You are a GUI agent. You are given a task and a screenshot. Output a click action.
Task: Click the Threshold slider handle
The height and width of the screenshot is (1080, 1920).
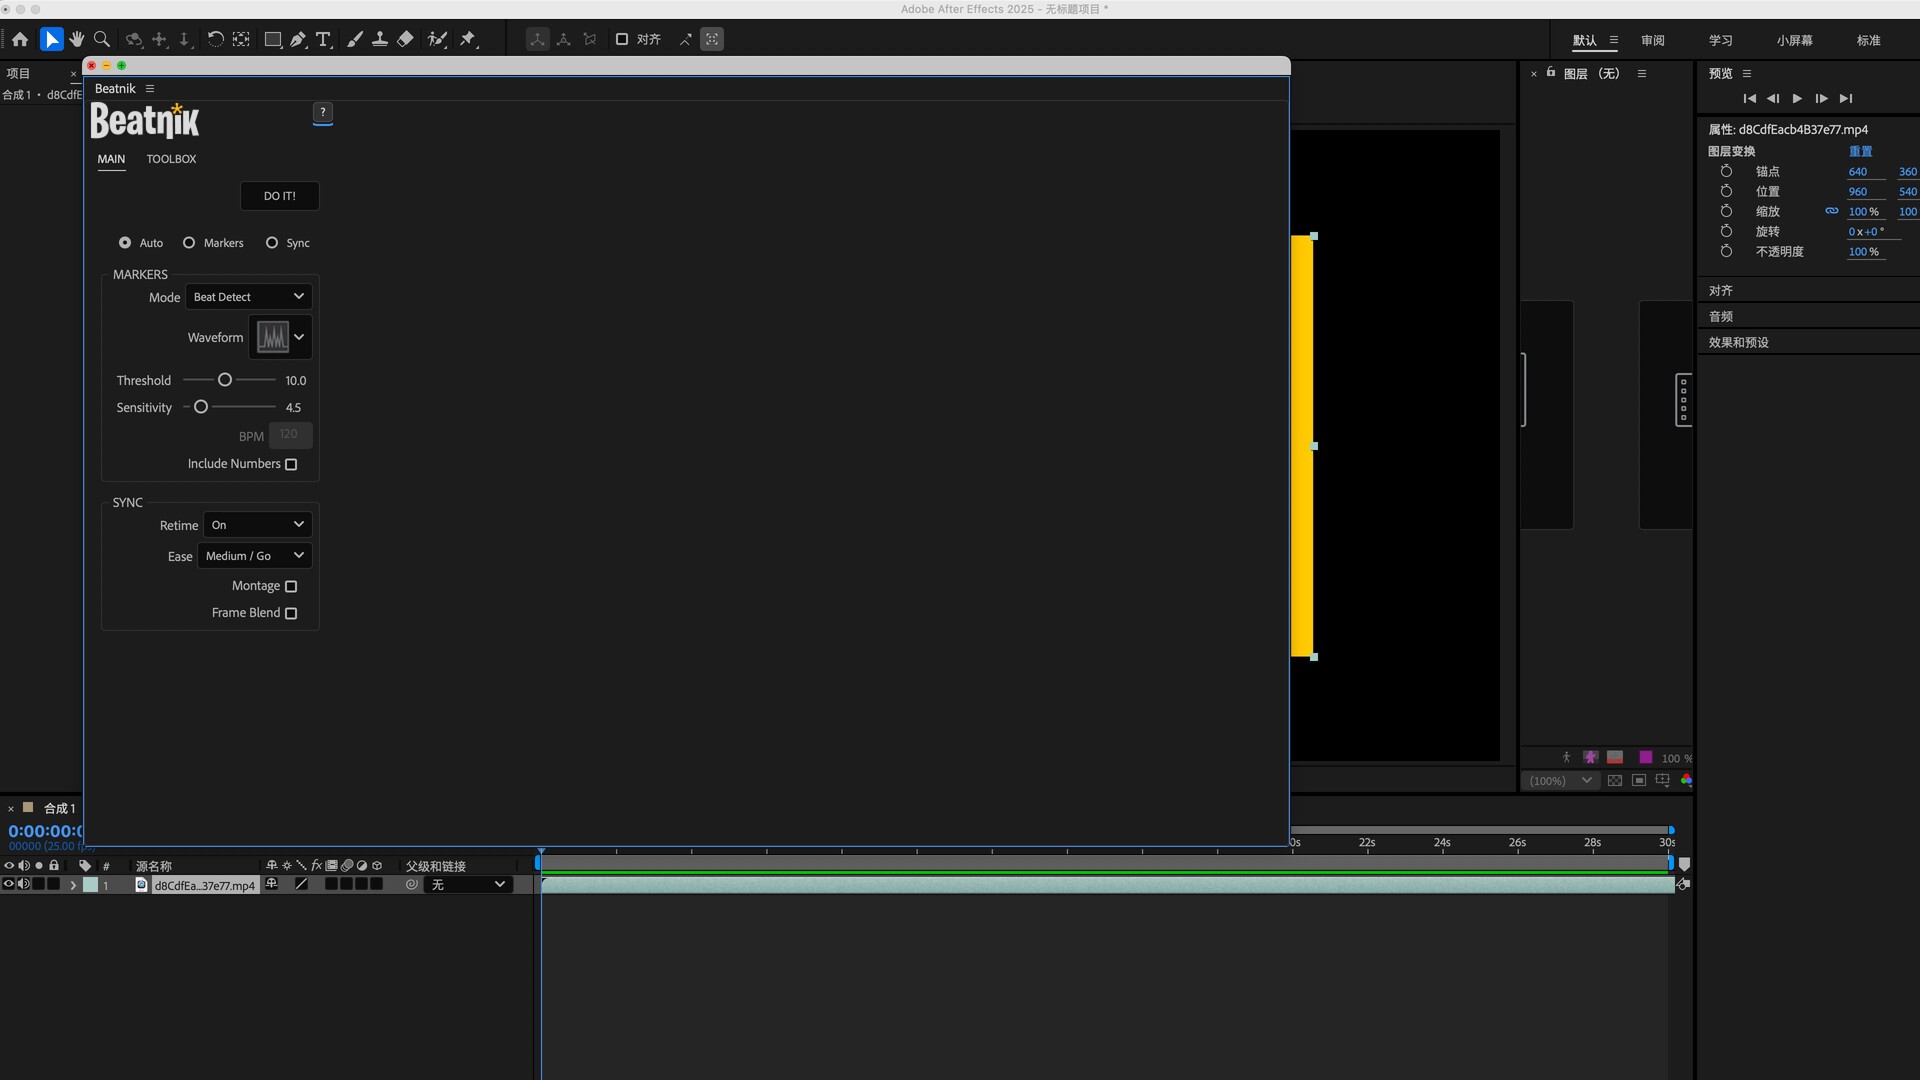tap(225, 380)
